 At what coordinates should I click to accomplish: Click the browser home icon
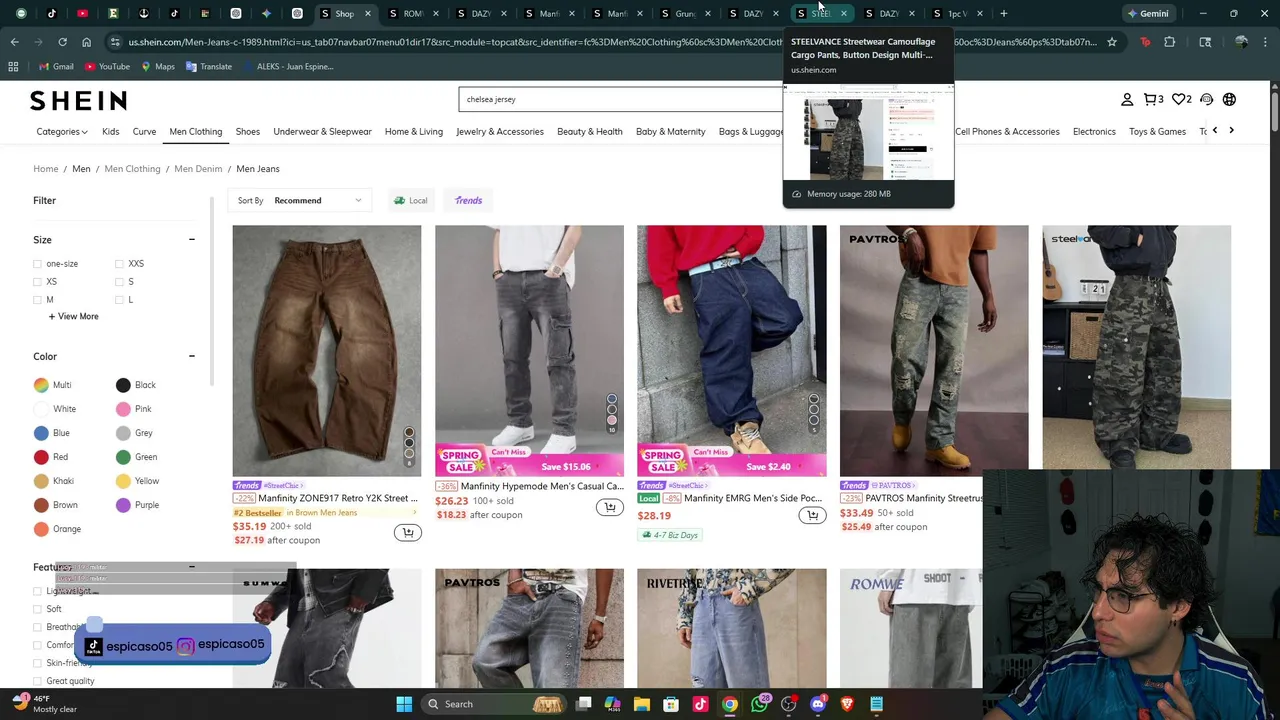point(86,42)
